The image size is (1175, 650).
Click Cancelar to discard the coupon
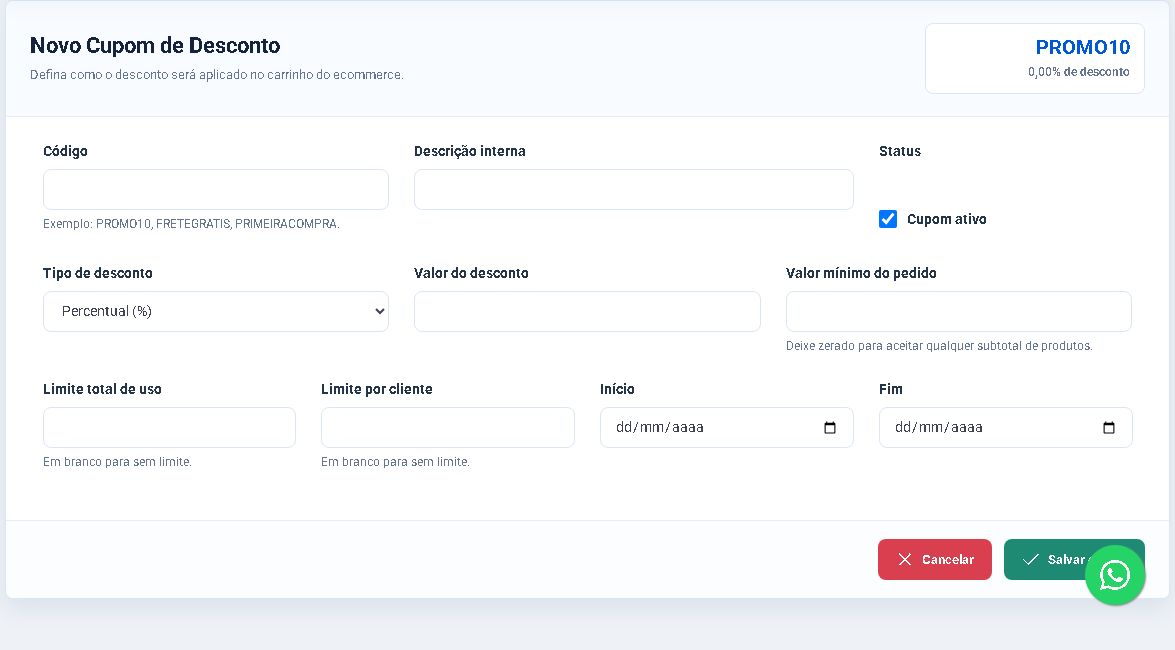934,559
